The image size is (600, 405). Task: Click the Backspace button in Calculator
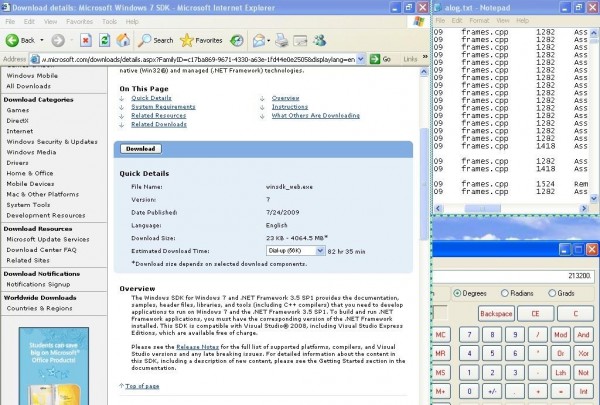click(x=496, y=314)
